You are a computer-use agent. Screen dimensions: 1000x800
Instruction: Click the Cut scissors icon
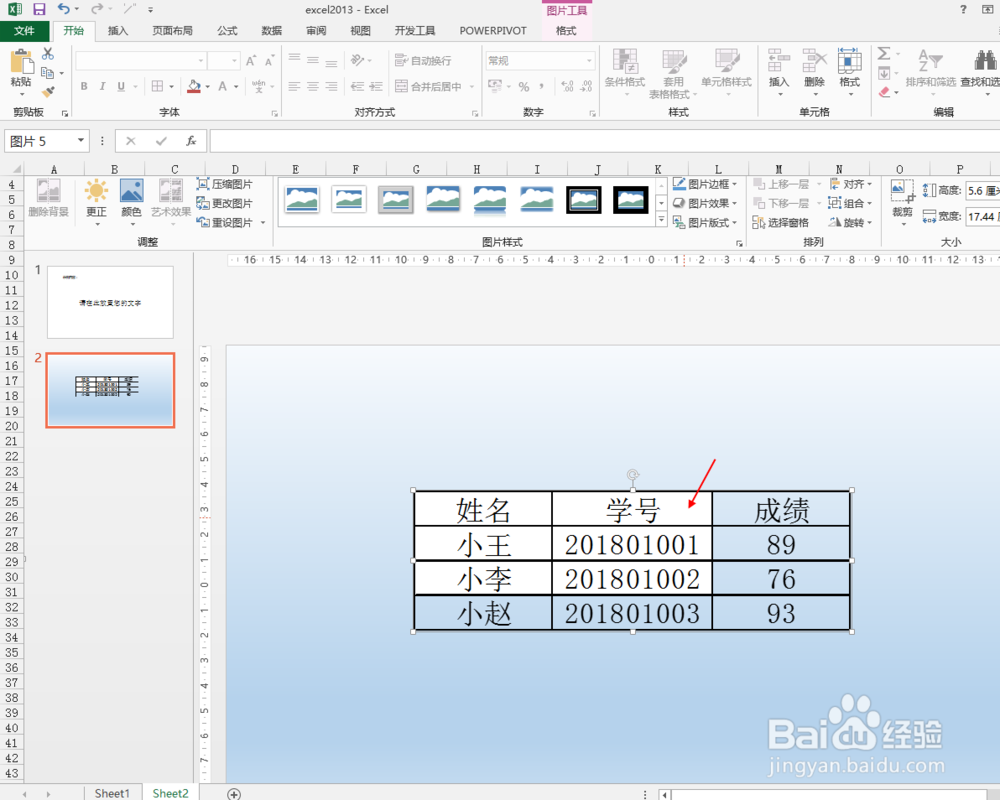coord(48,54)
